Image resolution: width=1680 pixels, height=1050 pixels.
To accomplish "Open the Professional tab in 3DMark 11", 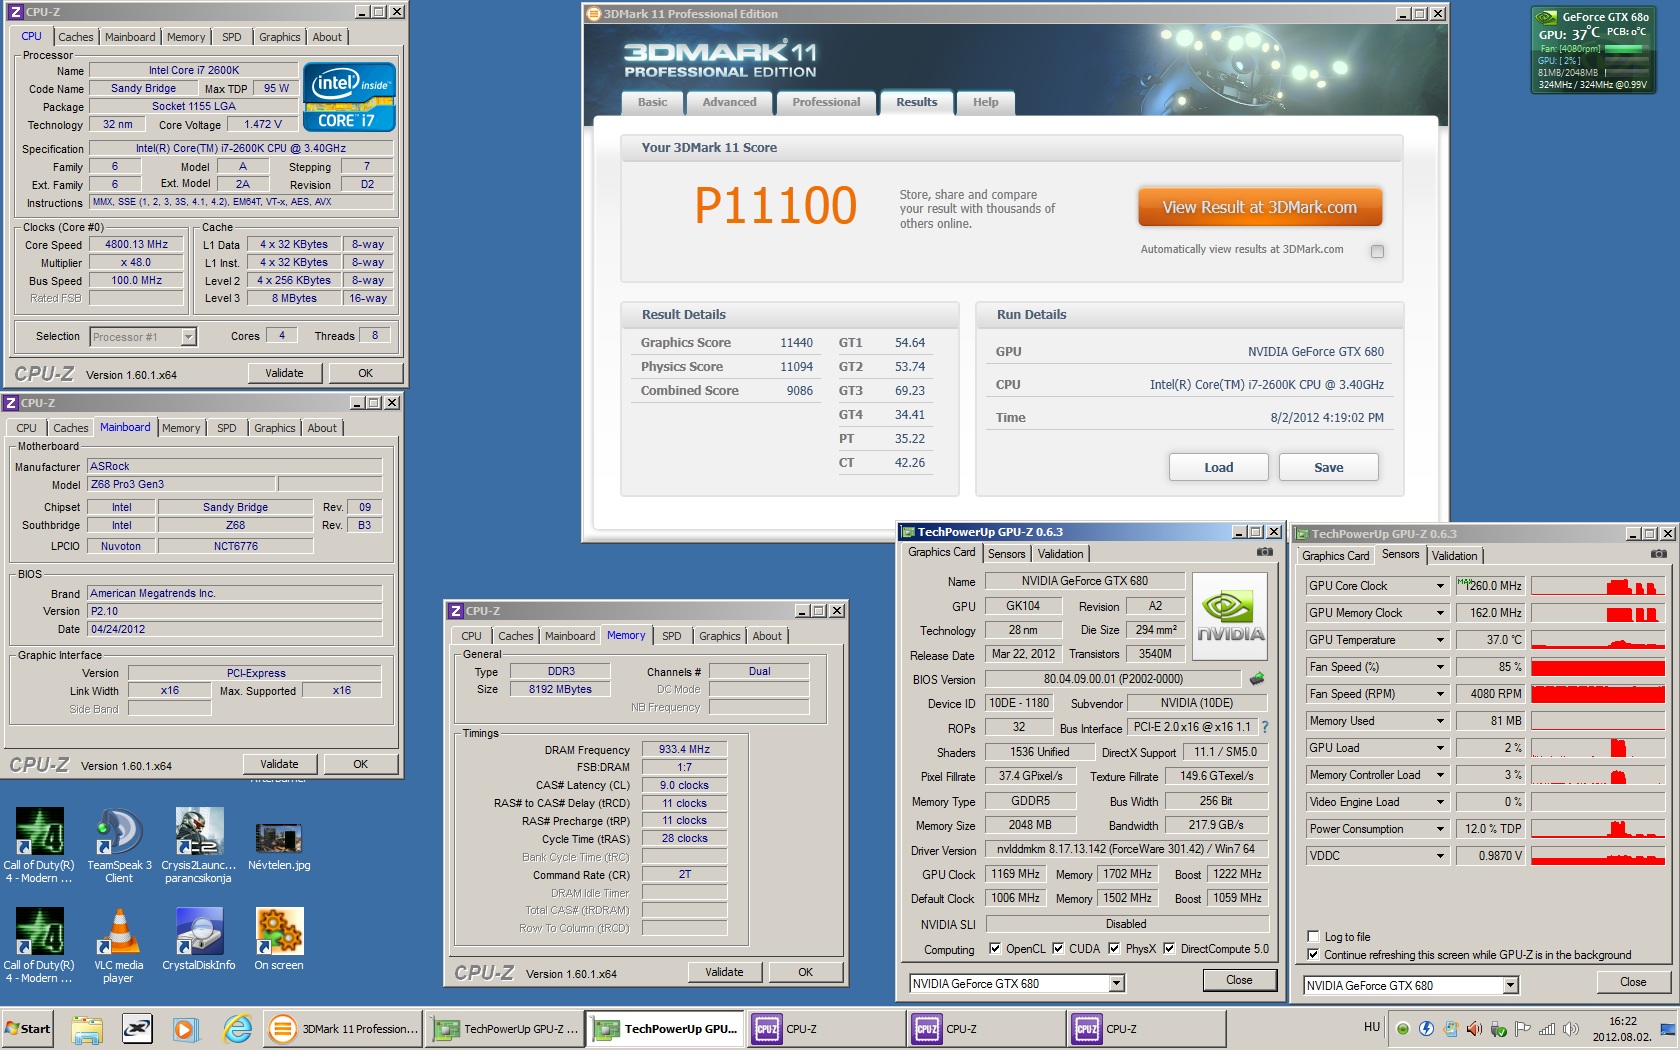I will (x=826, y=102).
